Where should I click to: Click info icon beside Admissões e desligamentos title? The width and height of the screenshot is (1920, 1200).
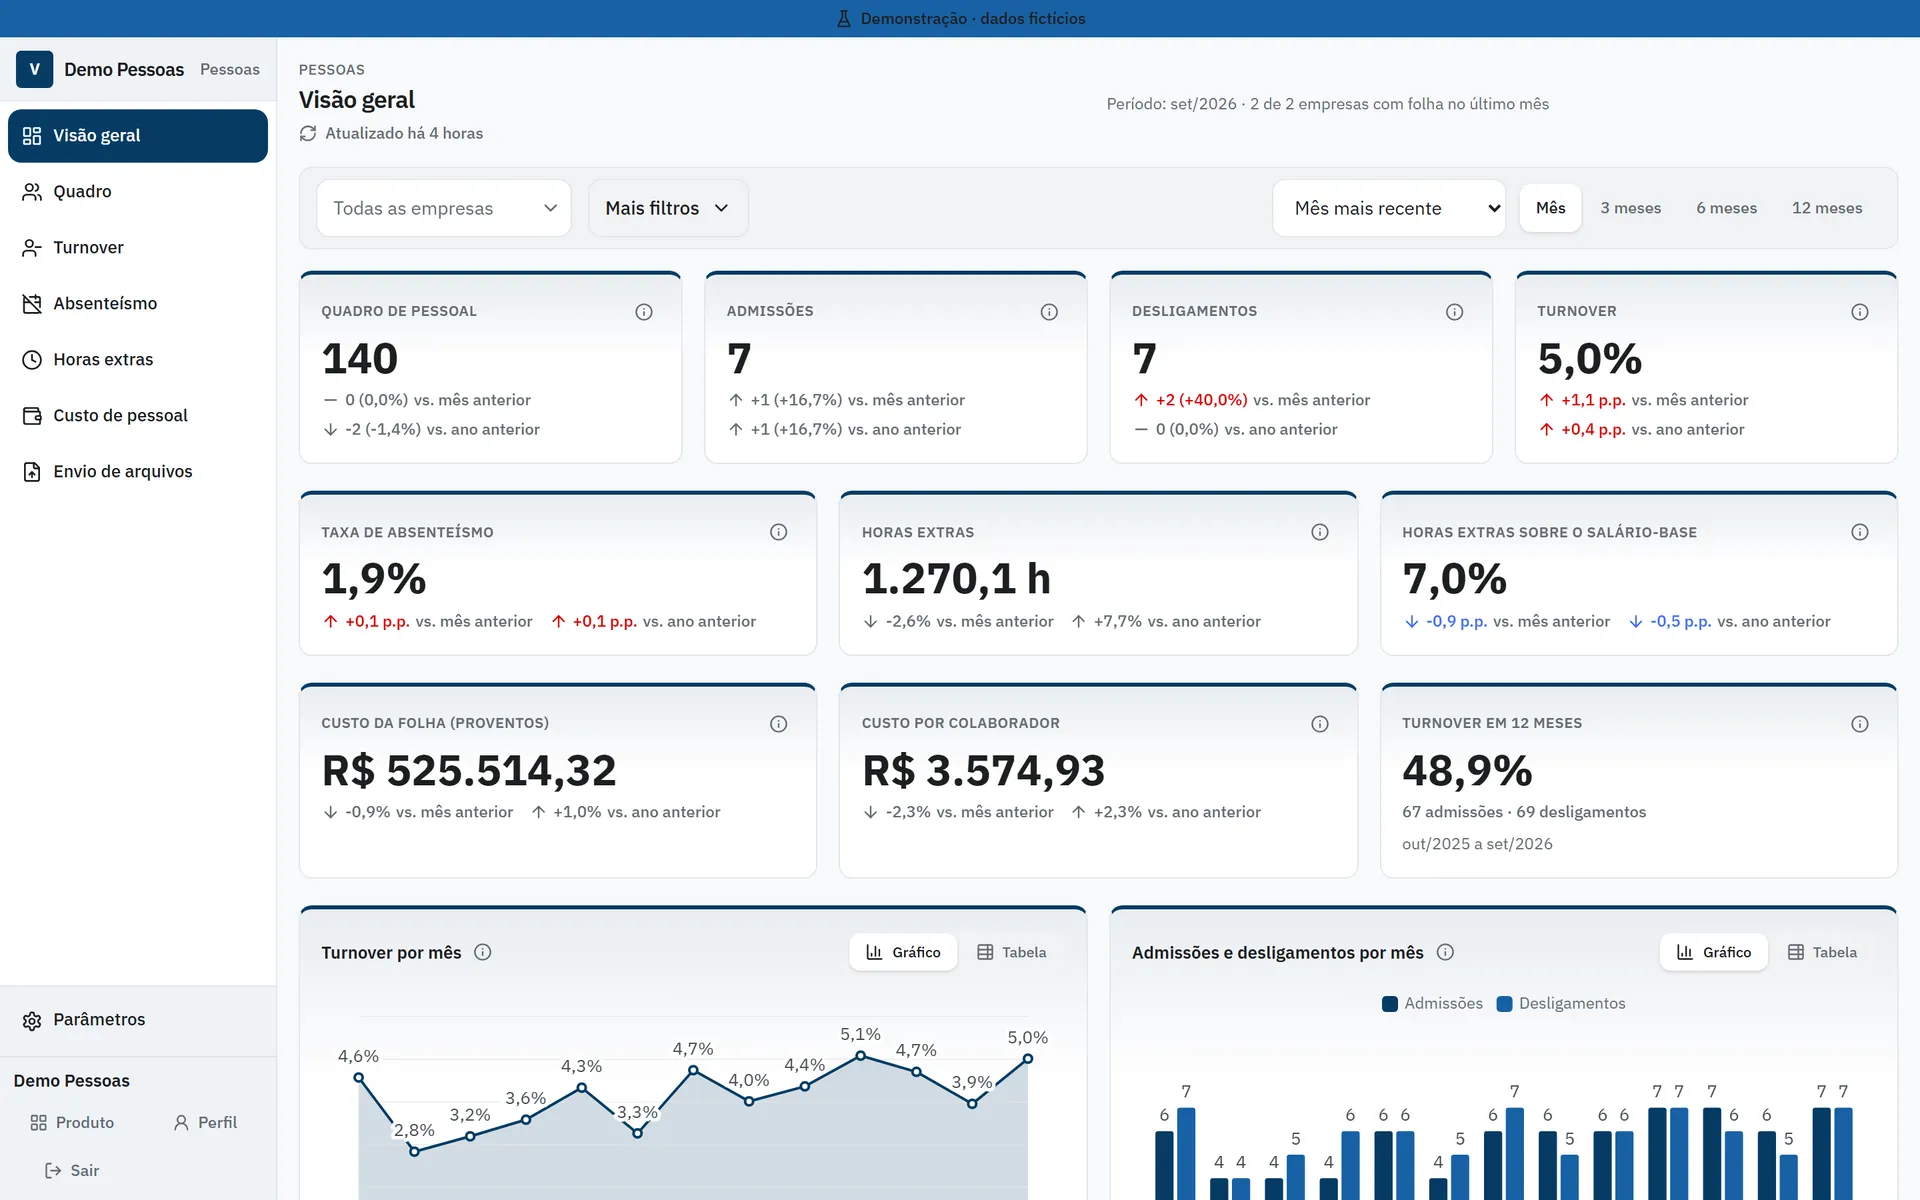pyautogui.click(x=1445, y=952)
